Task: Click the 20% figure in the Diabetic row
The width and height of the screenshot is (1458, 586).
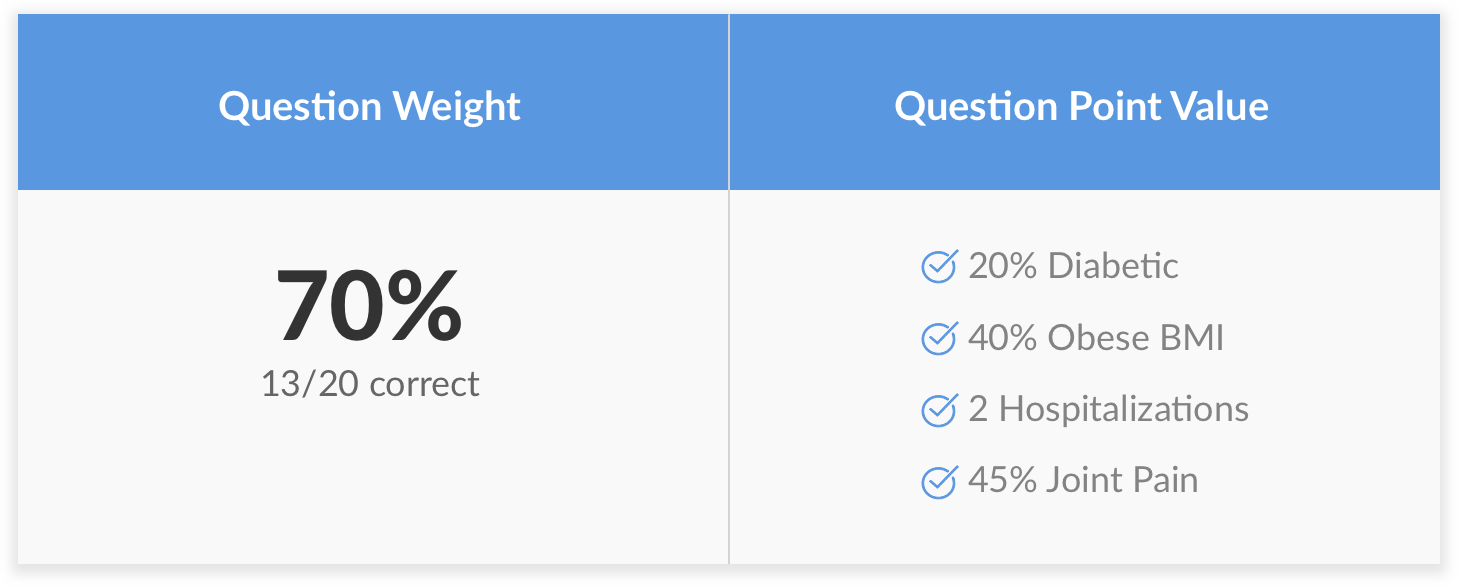Action: coord(1003,266)
